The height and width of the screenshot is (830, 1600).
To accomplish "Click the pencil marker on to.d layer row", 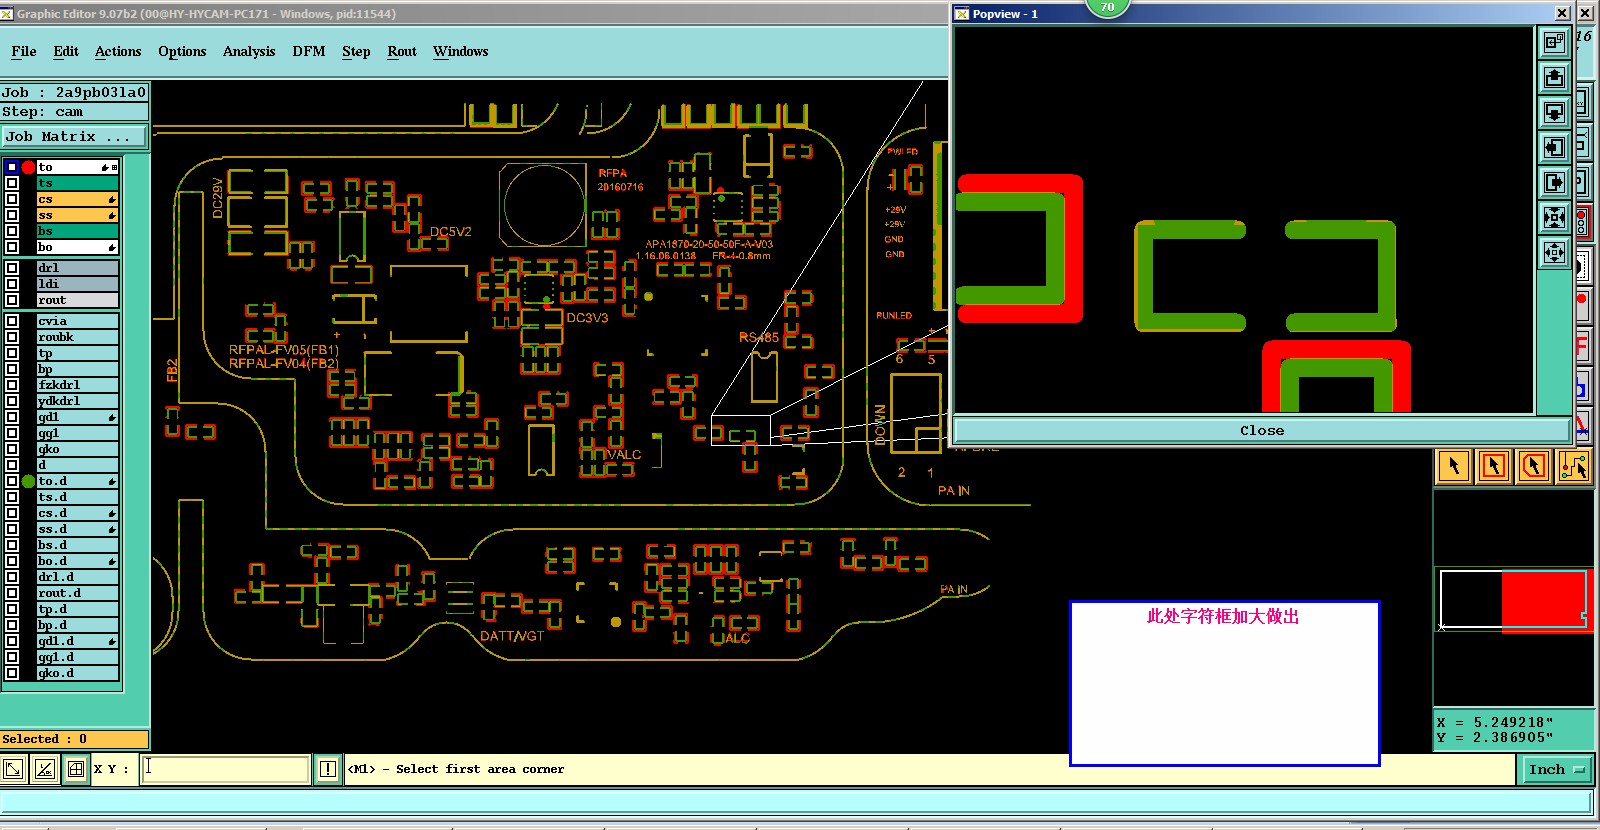I will click(x=112, y=482).
